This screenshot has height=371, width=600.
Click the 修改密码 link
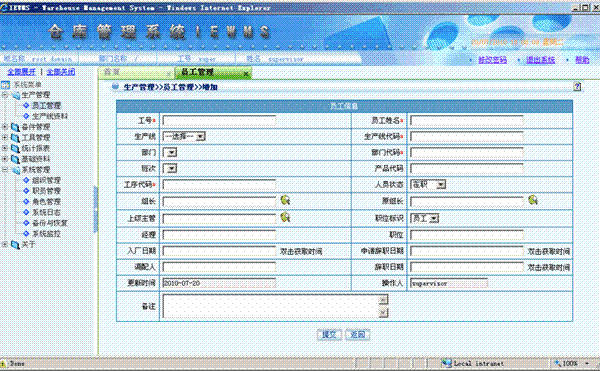click(x=492, y=60)
